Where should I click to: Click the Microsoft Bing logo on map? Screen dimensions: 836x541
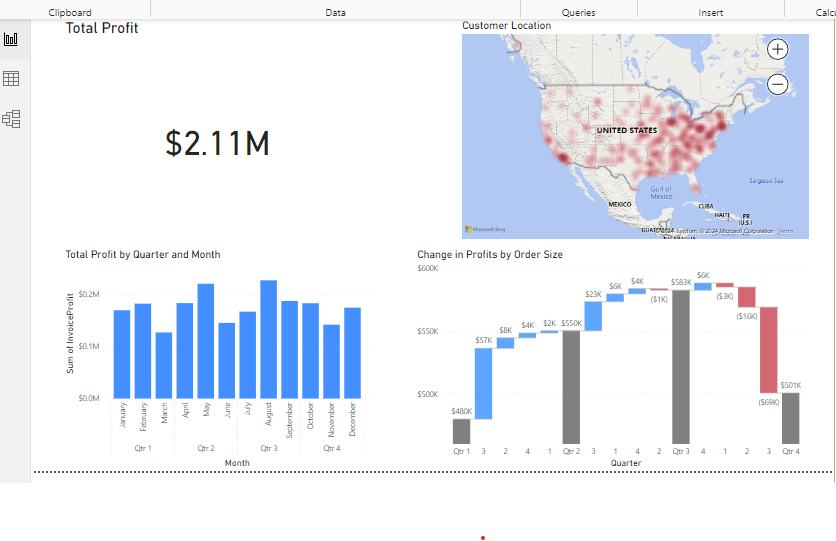pos(485,229)
